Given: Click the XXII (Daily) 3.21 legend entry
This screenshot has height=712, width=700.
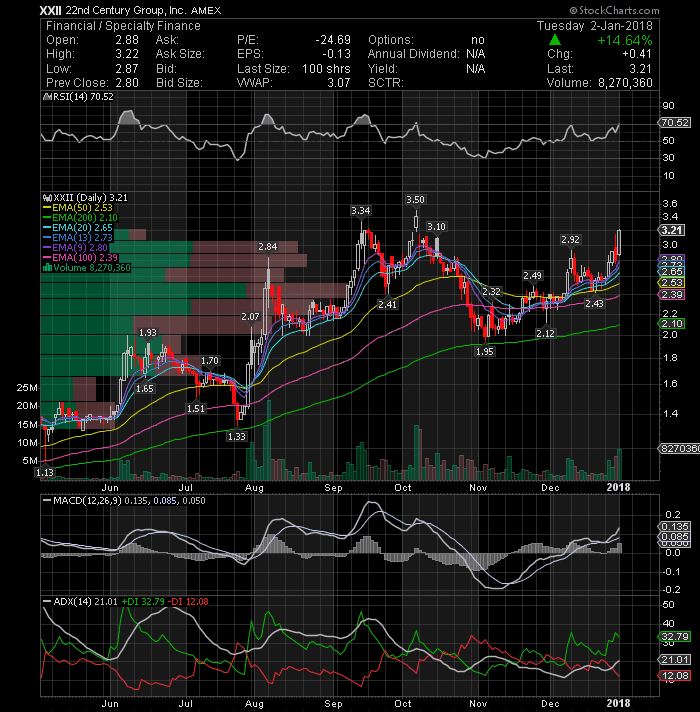Looking at the screenshot, I should pyautogui.click(x=90, y=198).
